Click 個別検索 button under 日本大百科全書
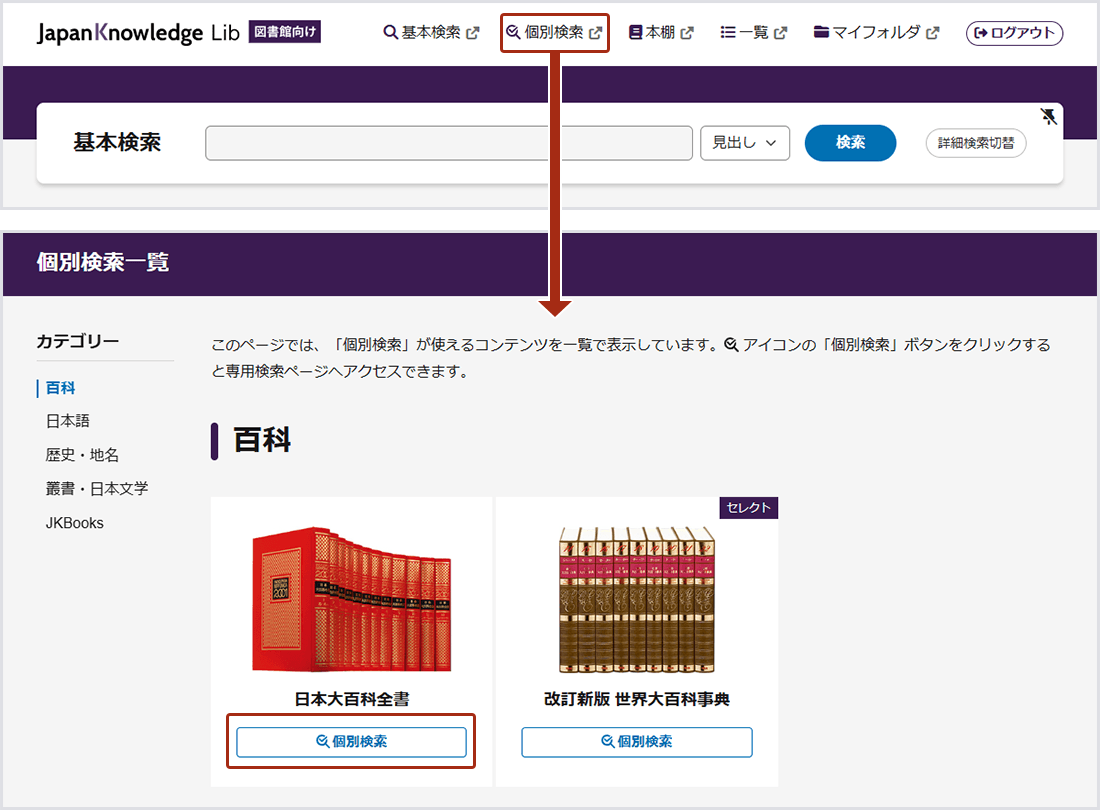The height and width of the screenshot is (810, 1100). [351, 742]
